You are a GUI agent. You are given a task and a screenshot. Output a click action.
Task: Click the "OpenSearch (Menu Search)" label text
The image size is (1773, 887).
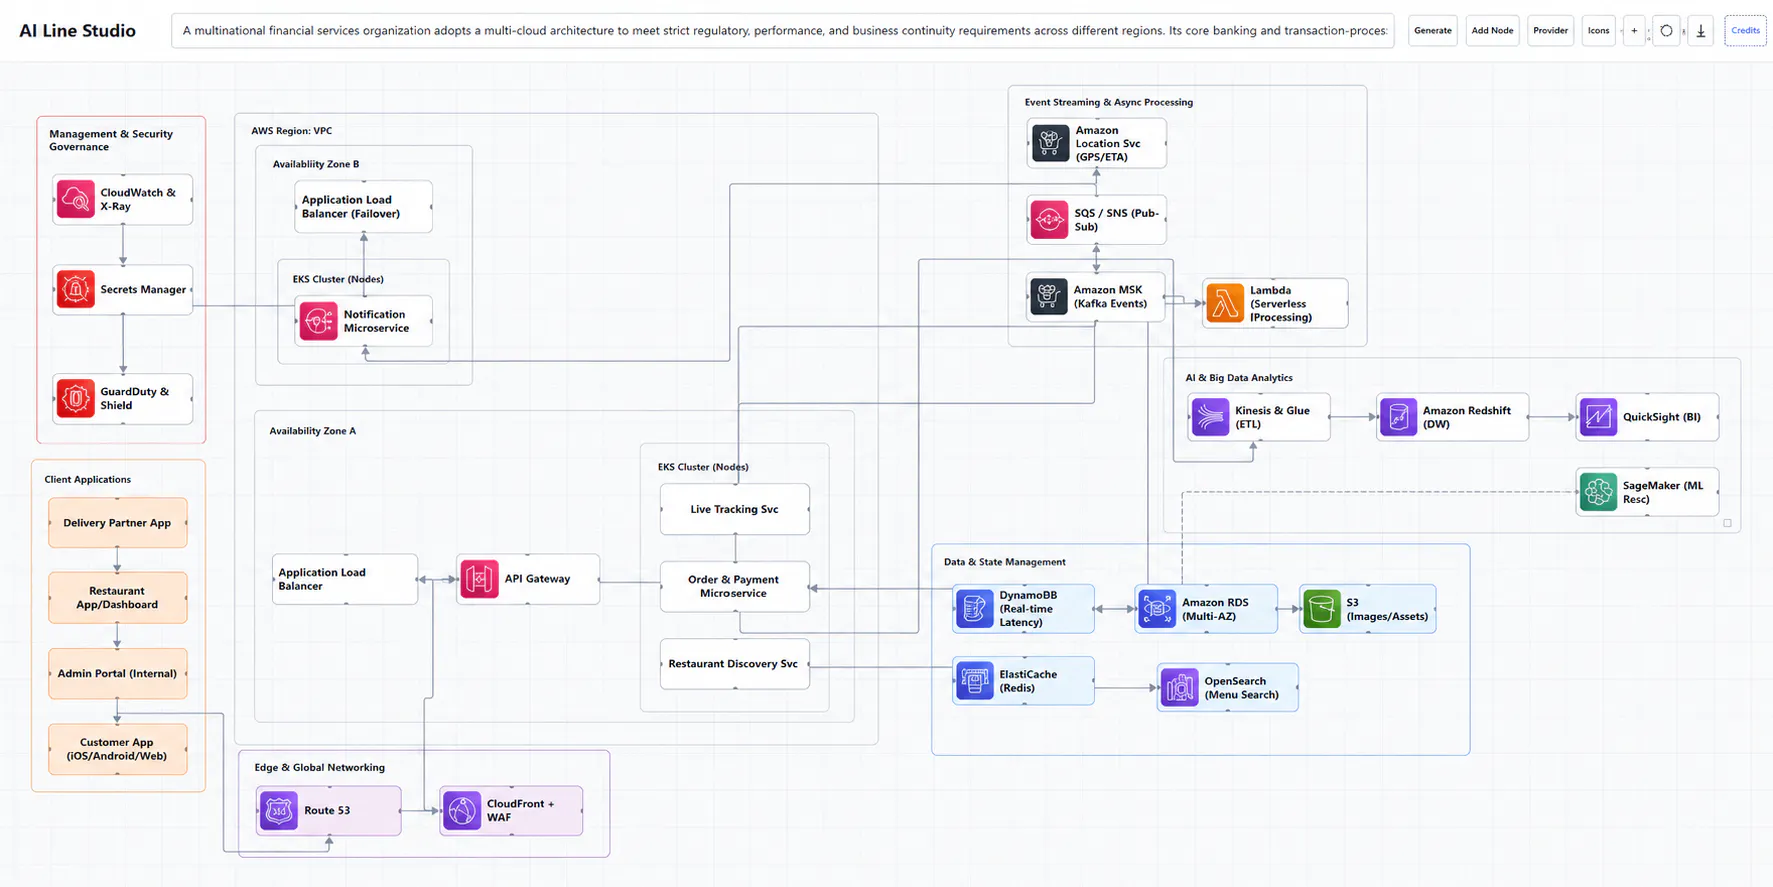1242,688
